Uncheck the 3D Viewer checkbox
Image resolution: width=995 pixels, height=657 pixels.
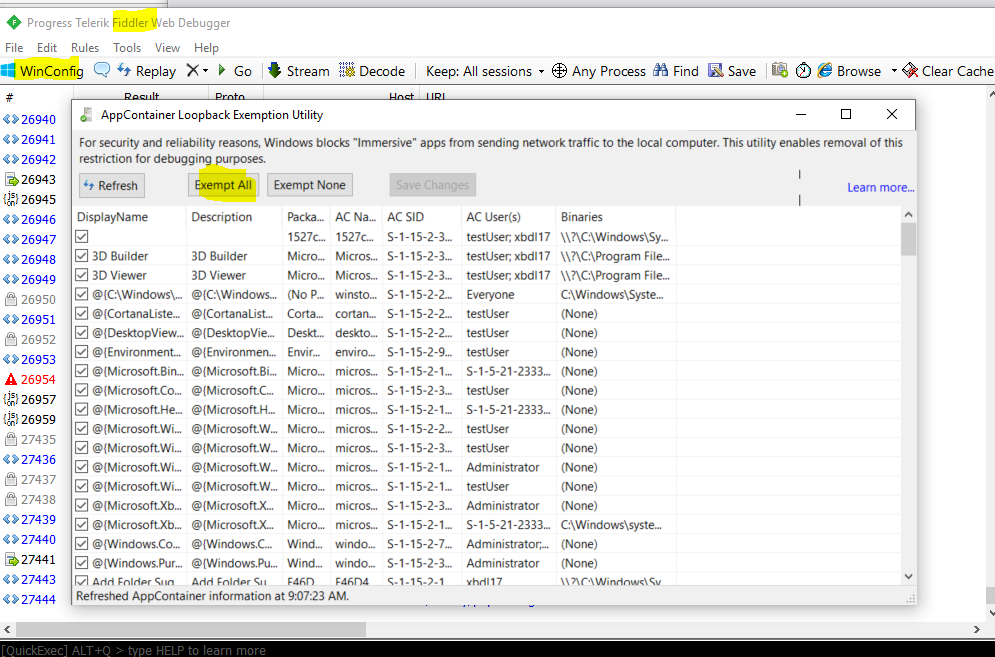[82, 275]
